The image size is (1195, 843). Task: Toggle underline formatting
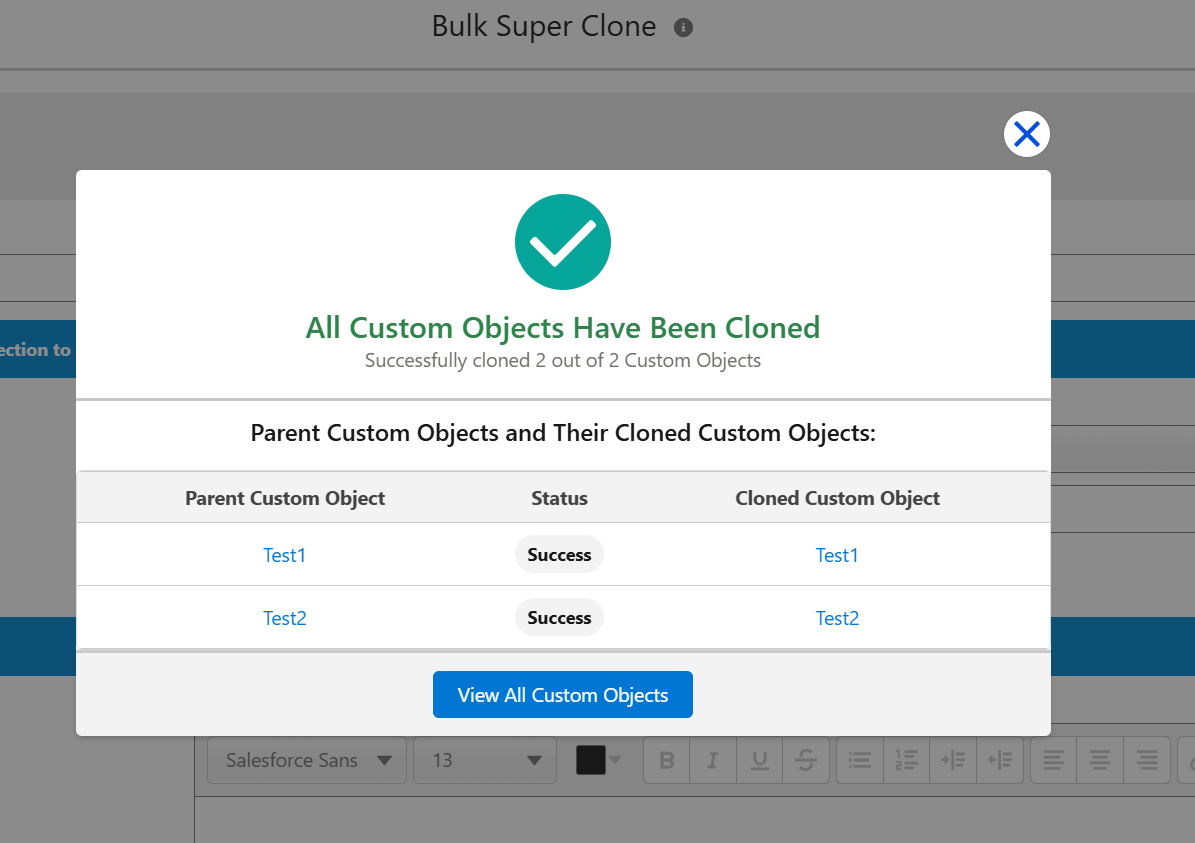point(759,760)
